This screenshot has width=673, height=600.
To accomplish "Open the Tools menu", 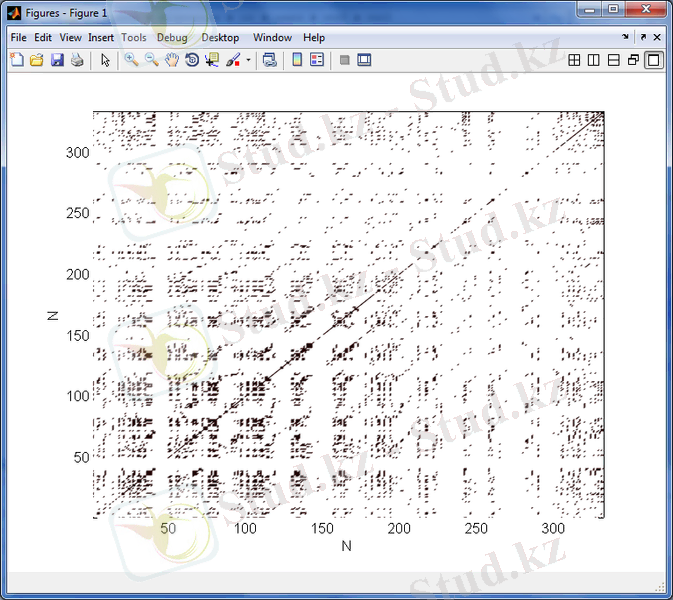I will point(134,38).
